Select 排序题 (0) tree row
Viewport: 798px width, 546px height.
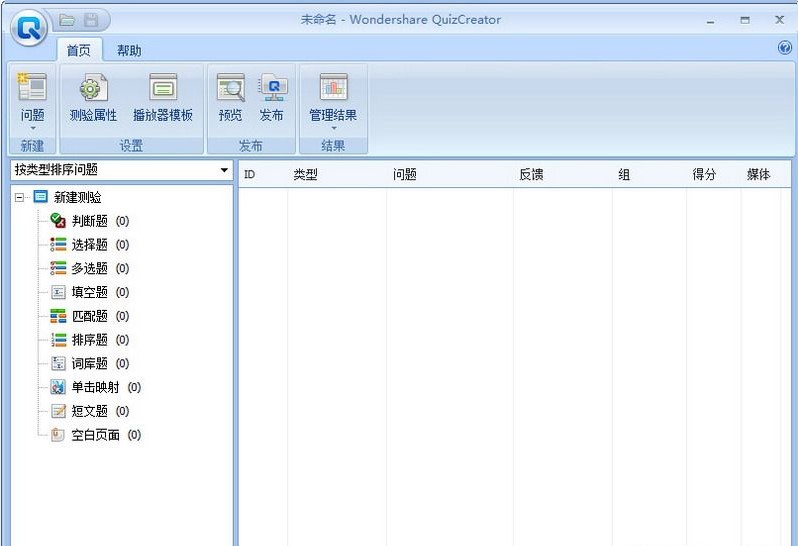tap(90, 339)
